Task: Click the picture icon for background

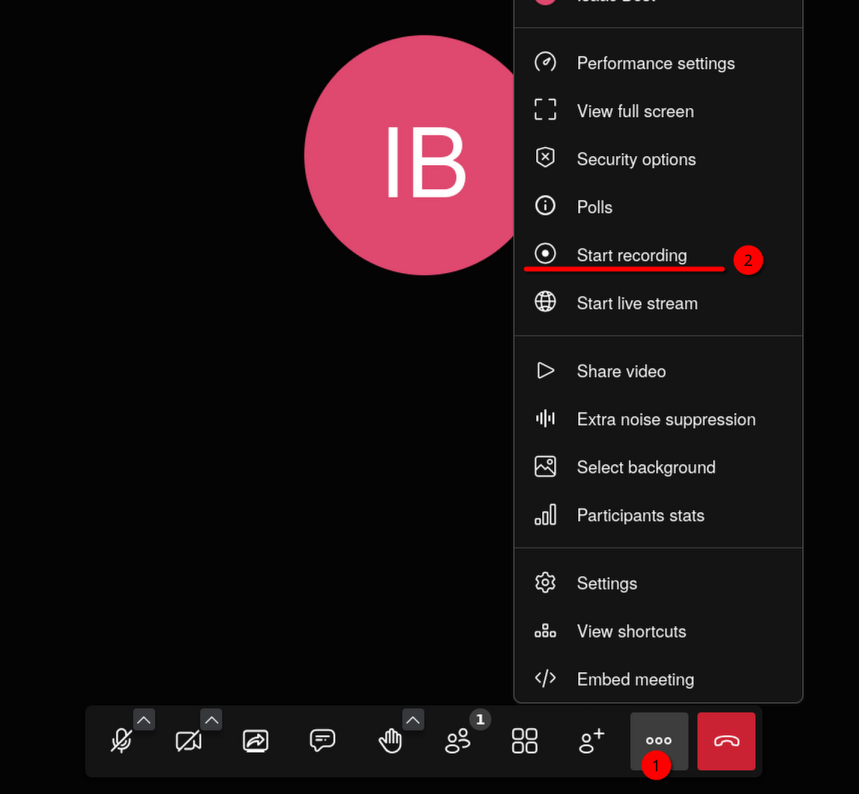Action: point(545,466)
